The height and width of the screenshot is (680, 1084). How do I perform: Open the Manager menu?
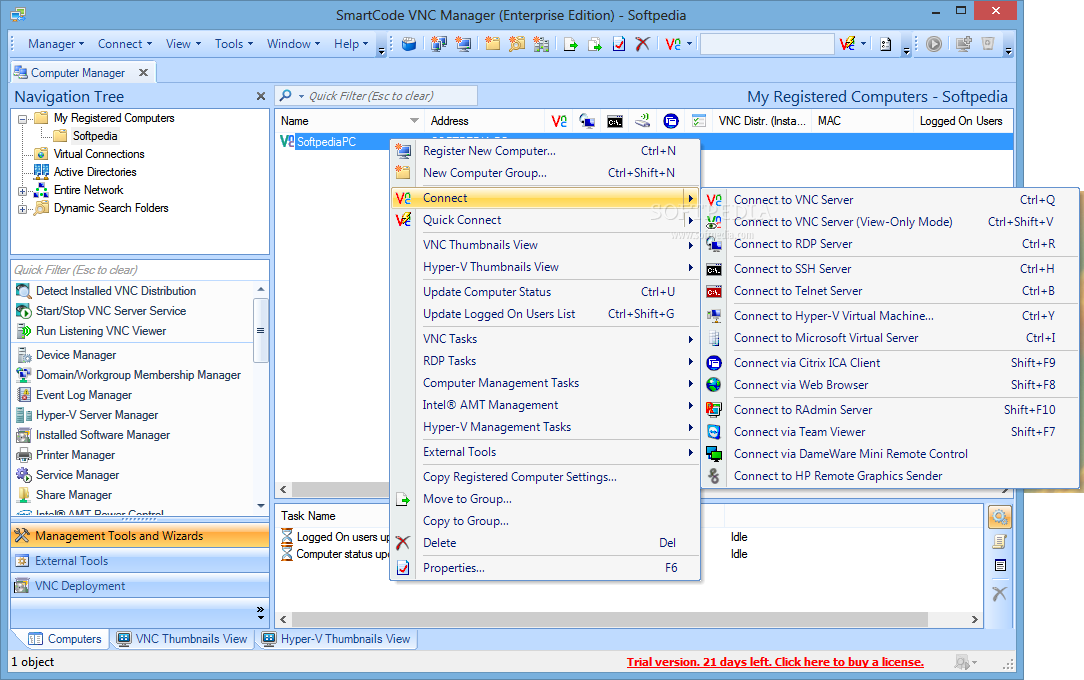[x=55, y=44]
